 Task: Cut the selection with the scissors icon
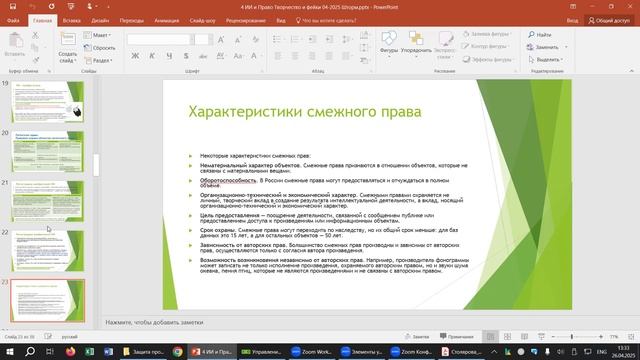click(36, 36)
